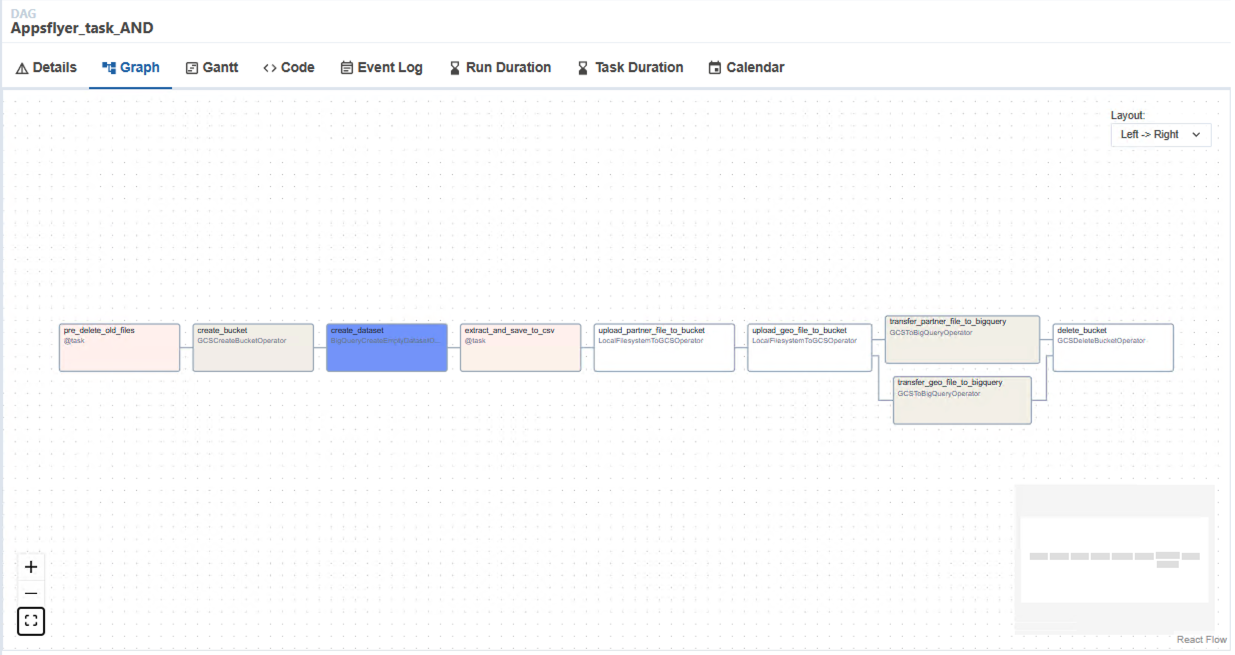Open the Code view icon
1235x655 pixels.
pos(270,67)
